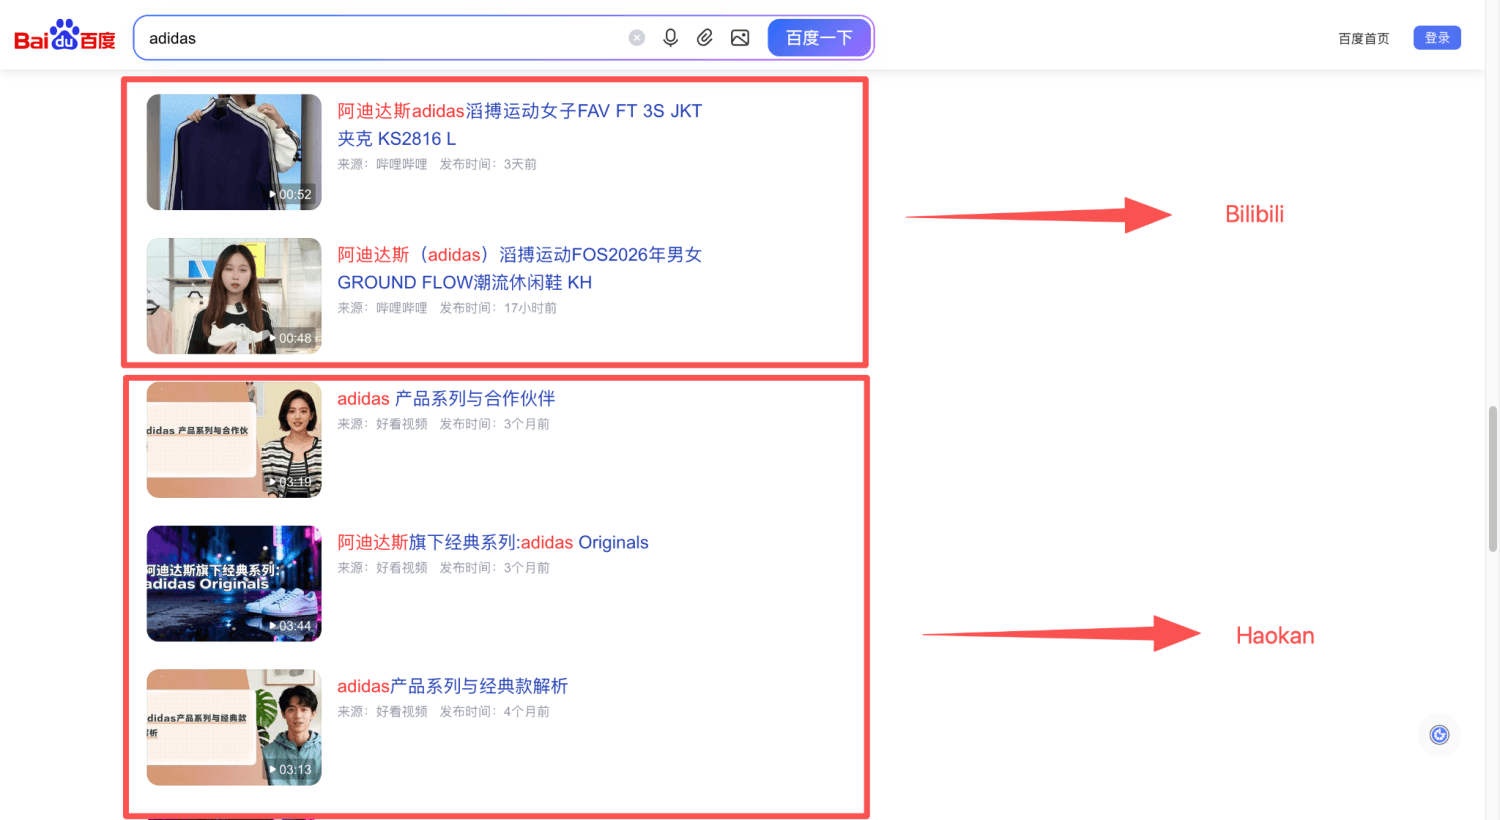
Task: Click the 发布时间 3天前 text
Action: click(x=488, y=164)
